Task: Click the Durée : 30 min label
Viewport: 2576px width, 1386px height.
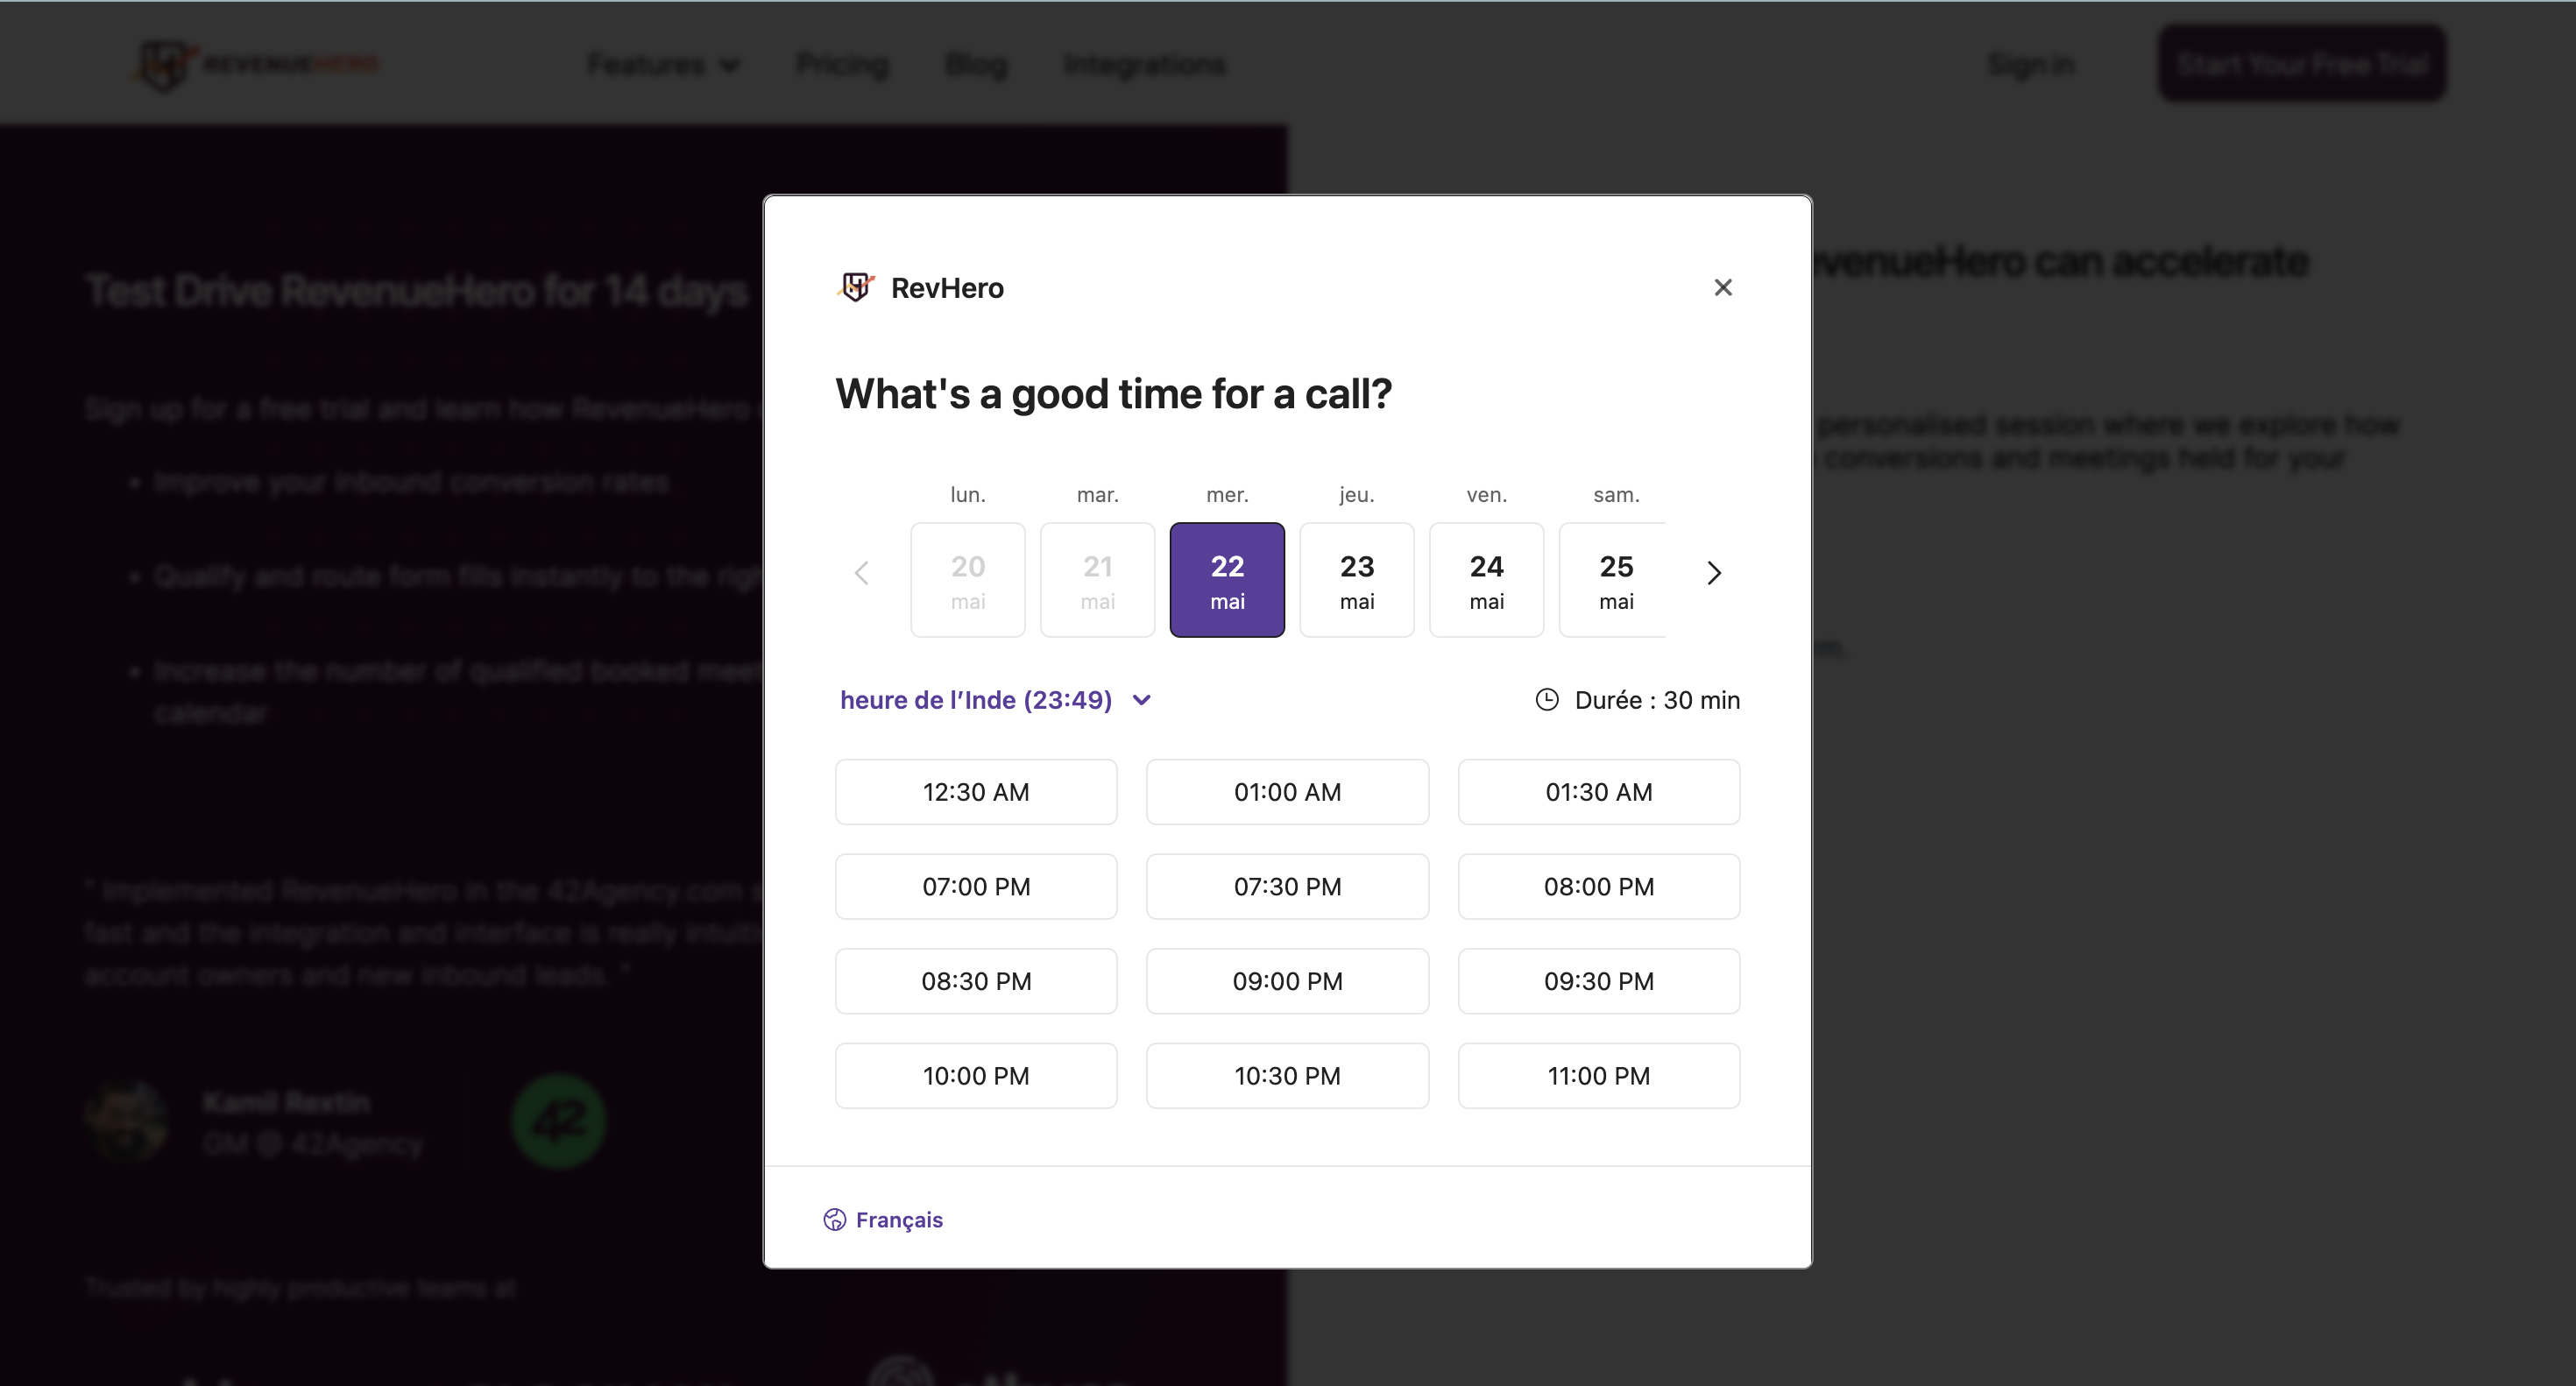Action: [1656, 700]
